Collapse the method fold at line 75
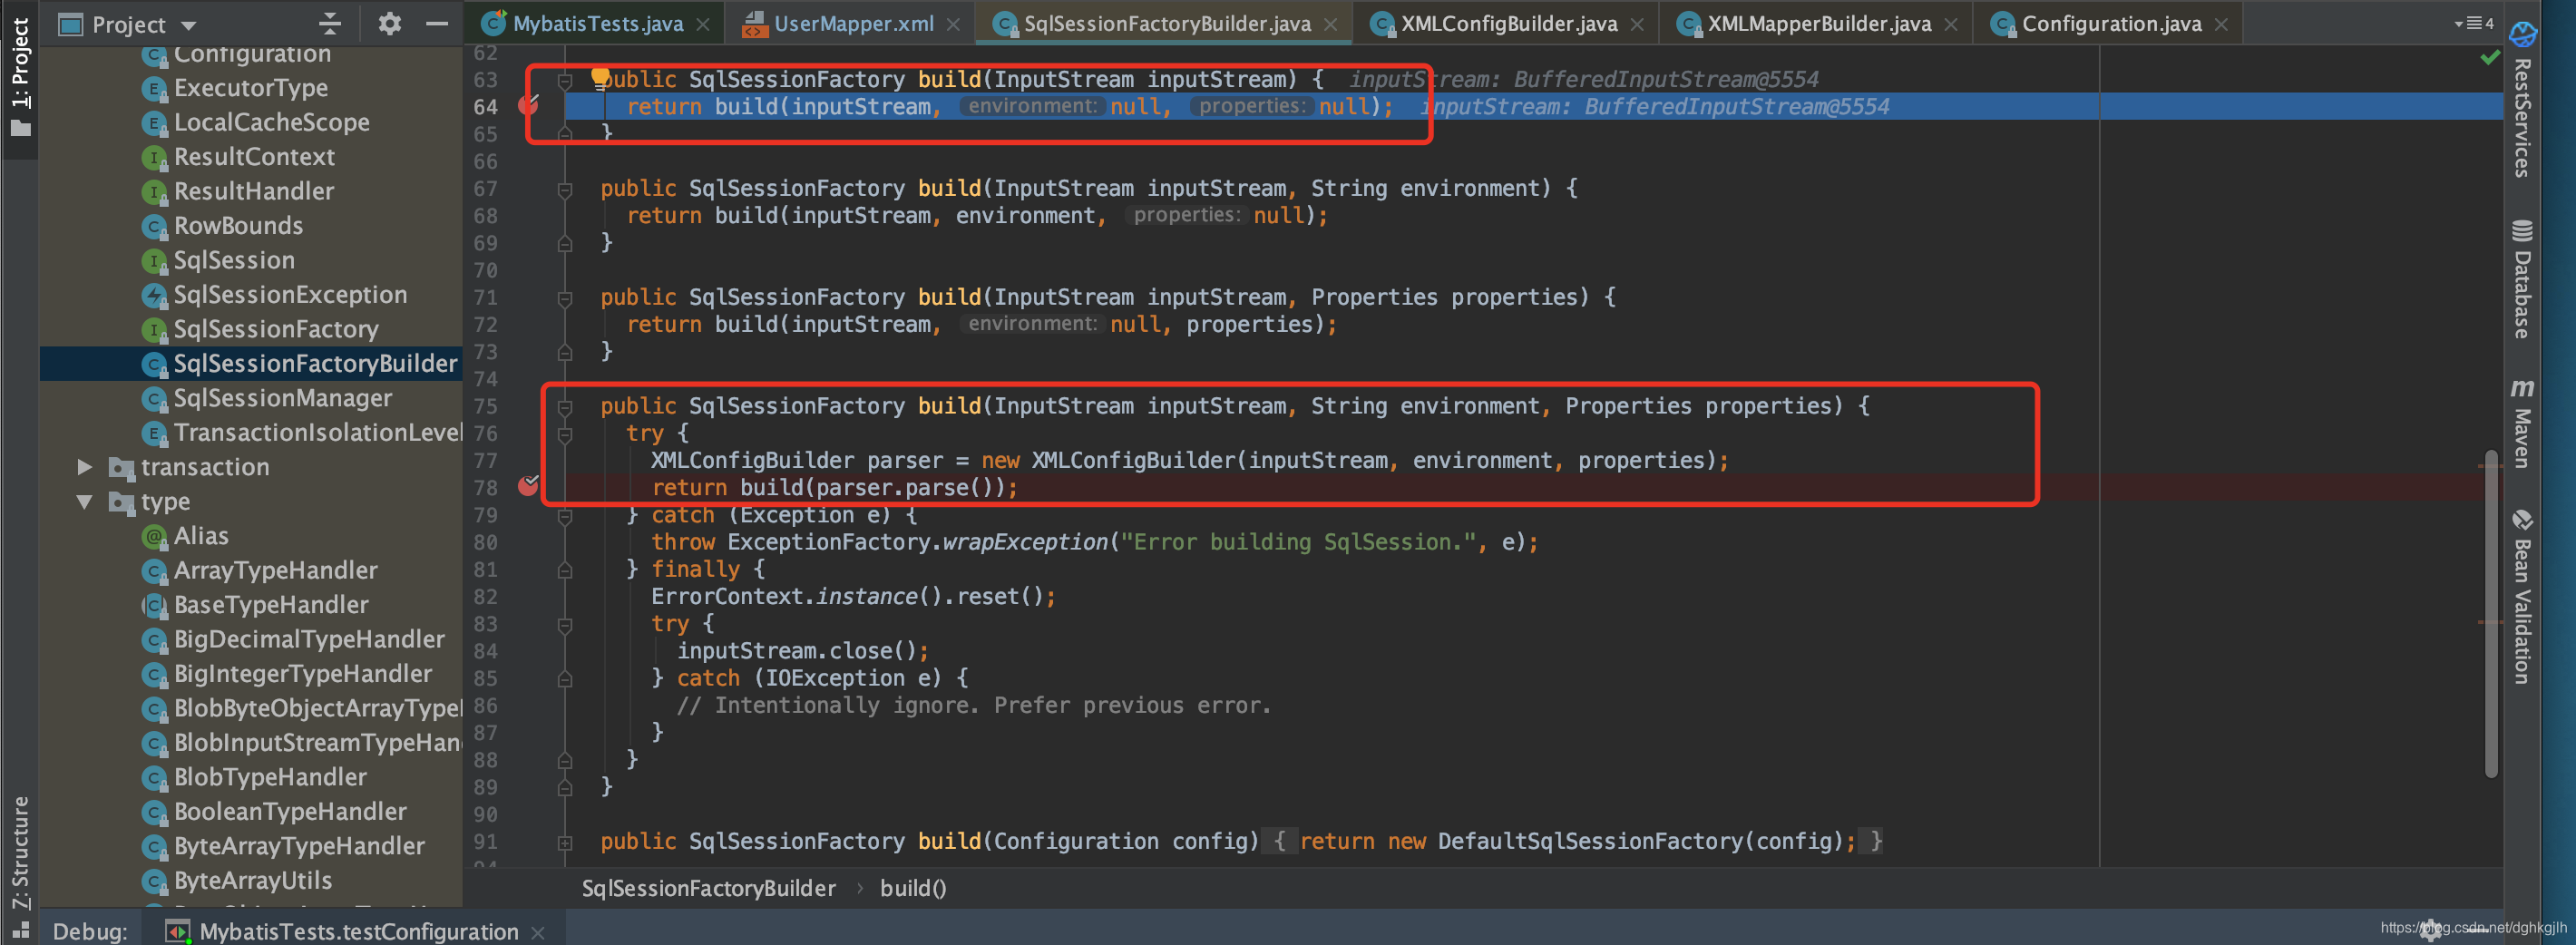Viewport: 2576px width, 945px height. click(565, 406)
